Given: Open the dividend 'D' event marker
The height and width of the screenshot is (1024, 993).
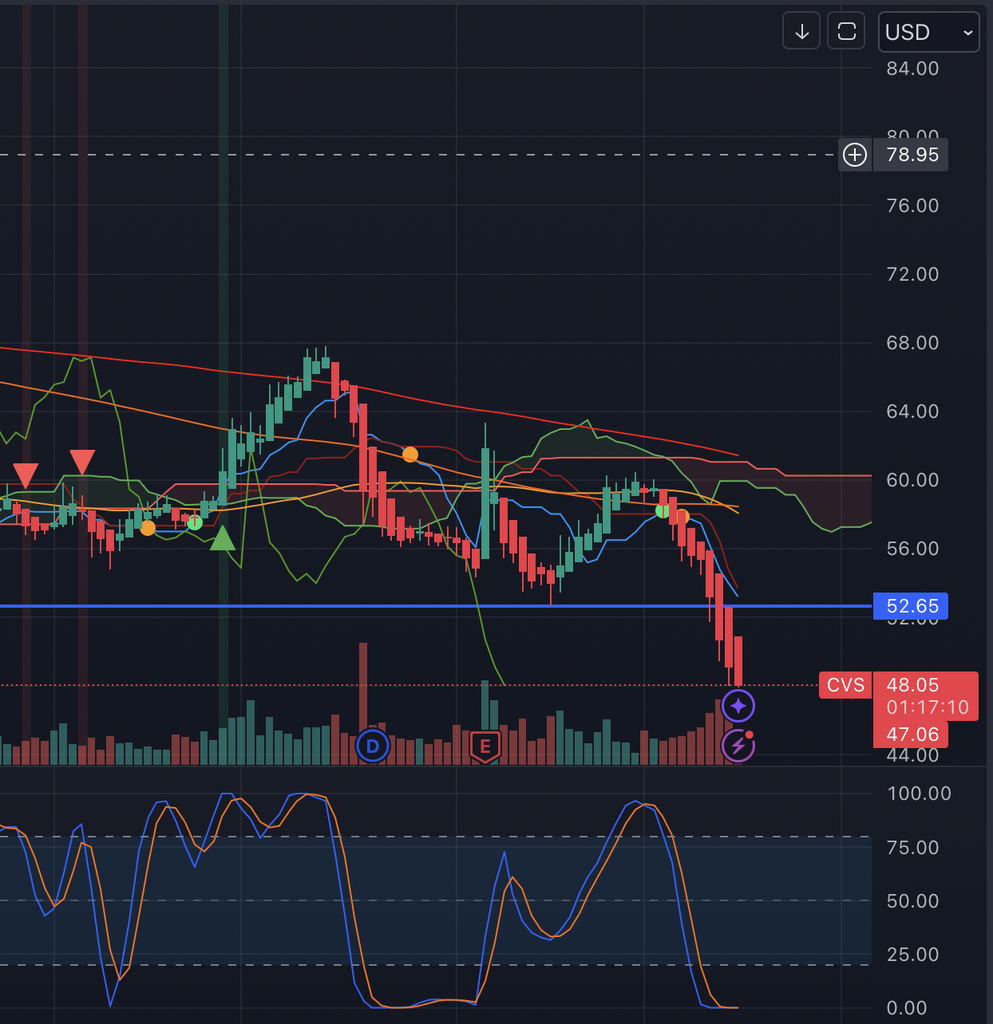Looking at the screenshot, I should [373, 745].
